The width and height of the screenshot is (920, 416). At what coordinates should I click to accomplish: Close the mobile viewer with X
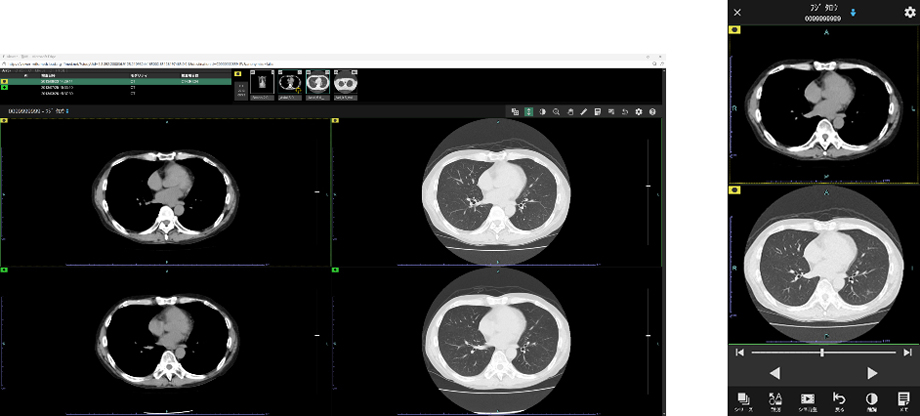(x=738, y=12)
